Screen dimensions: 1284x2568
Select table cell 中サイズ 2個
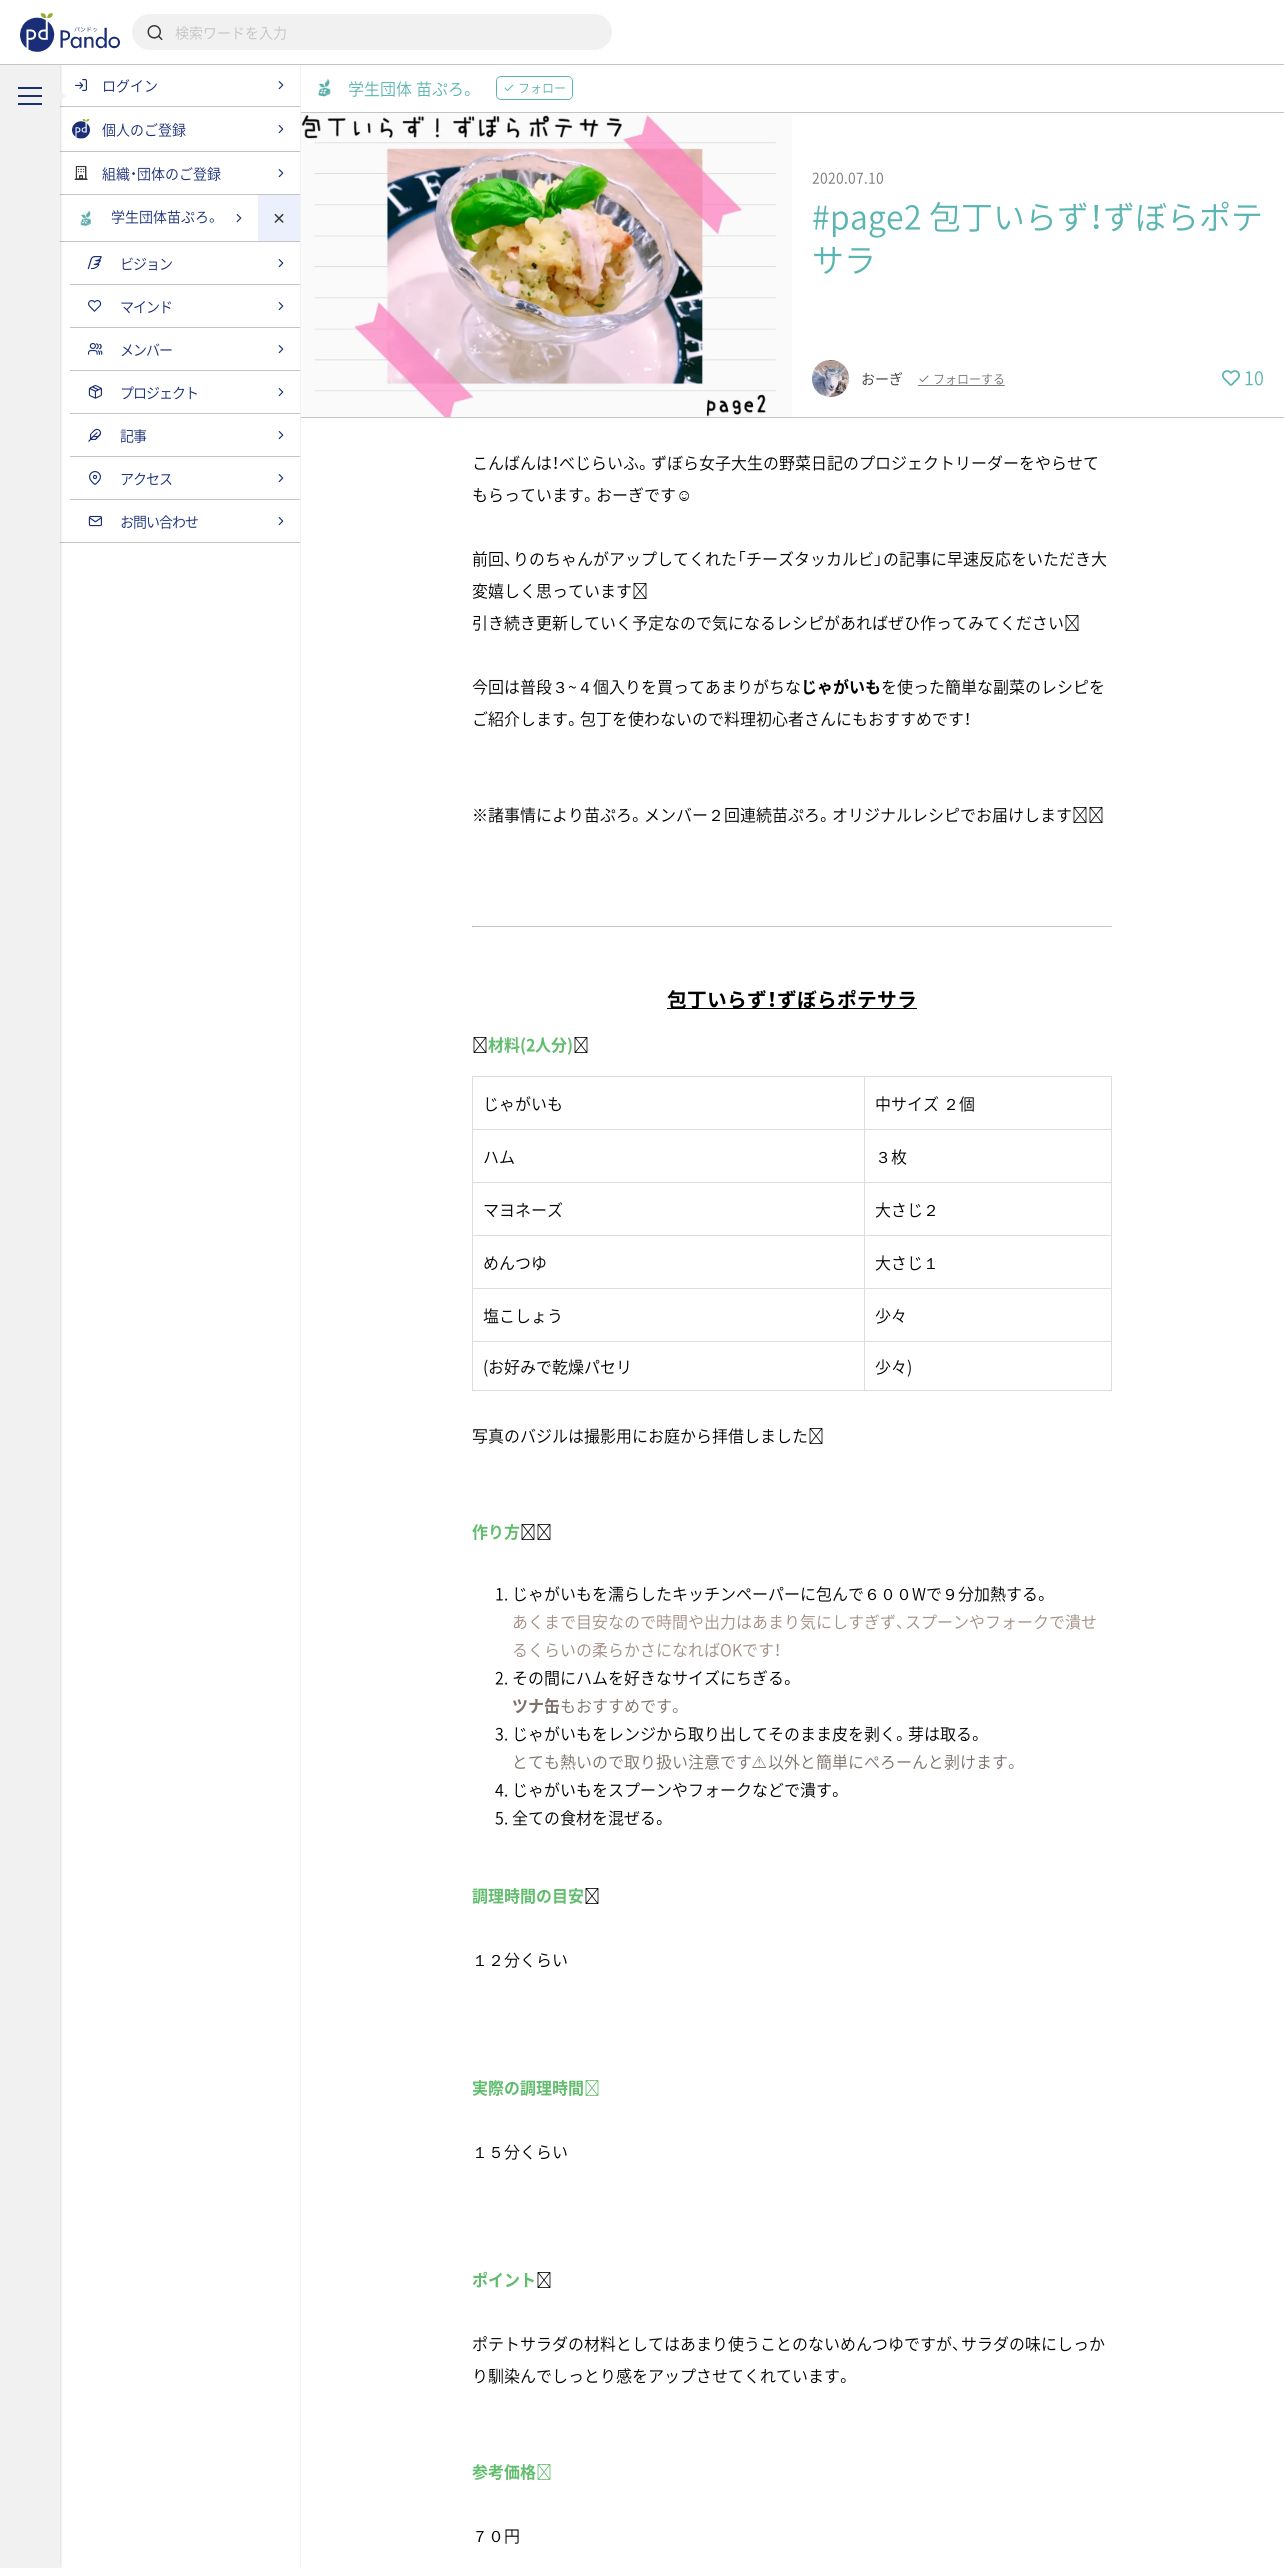point(987,1103)
